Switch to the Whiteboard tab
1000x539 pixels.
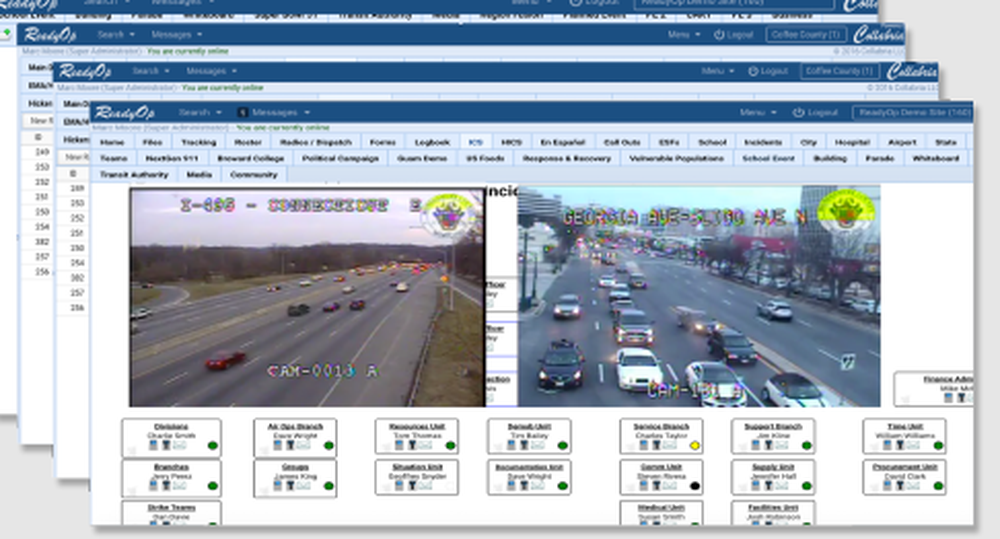click(x=935, y=158)
